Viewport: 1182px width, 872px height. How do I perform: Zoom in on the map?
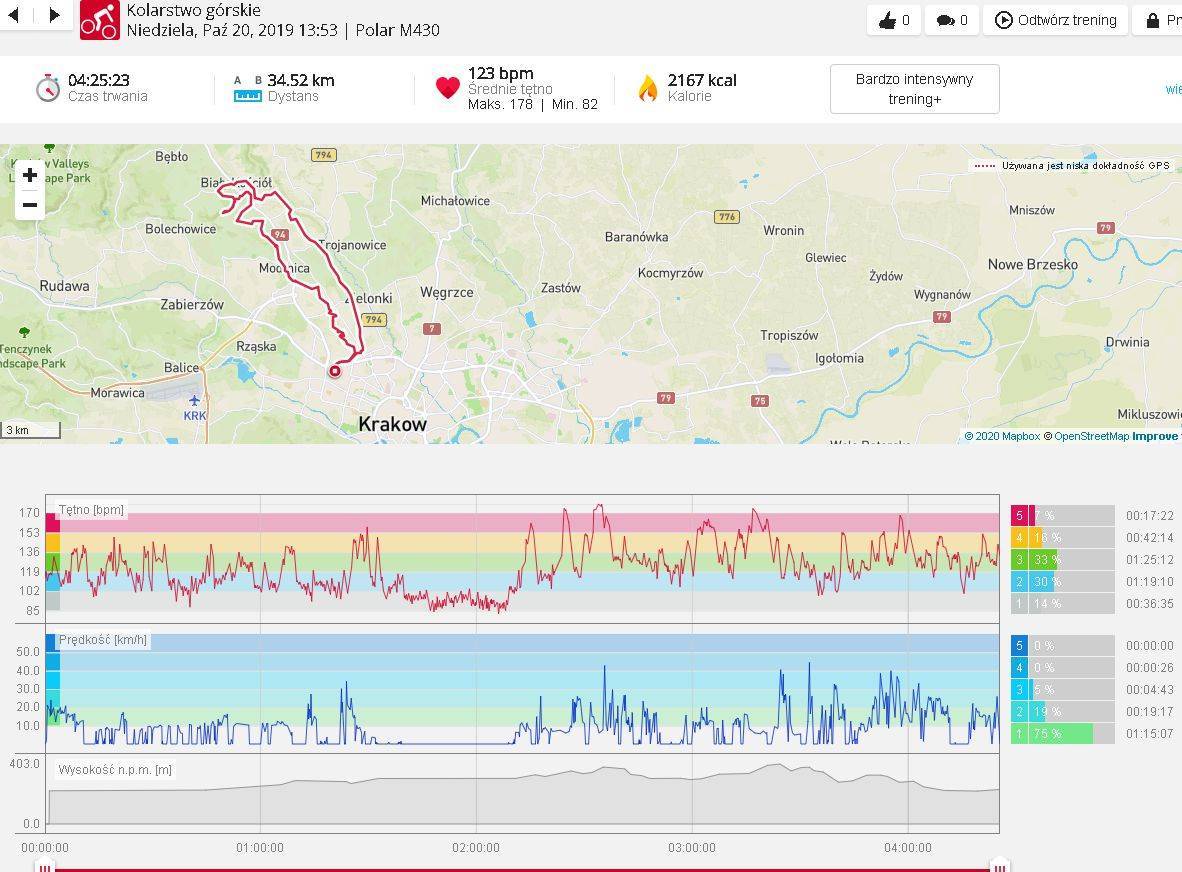[30, 175]
